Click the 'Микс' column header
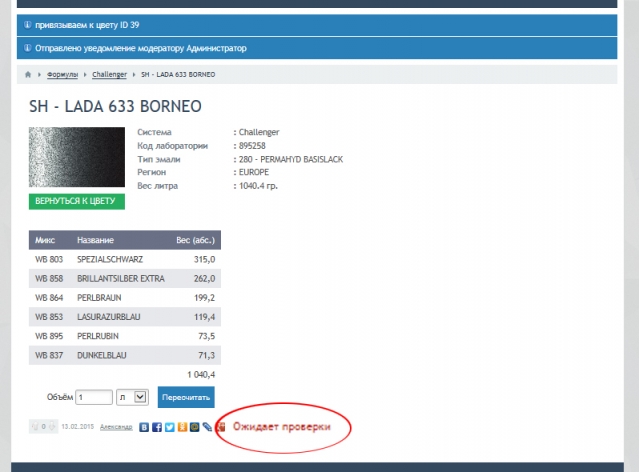 [x=45, y=240]
